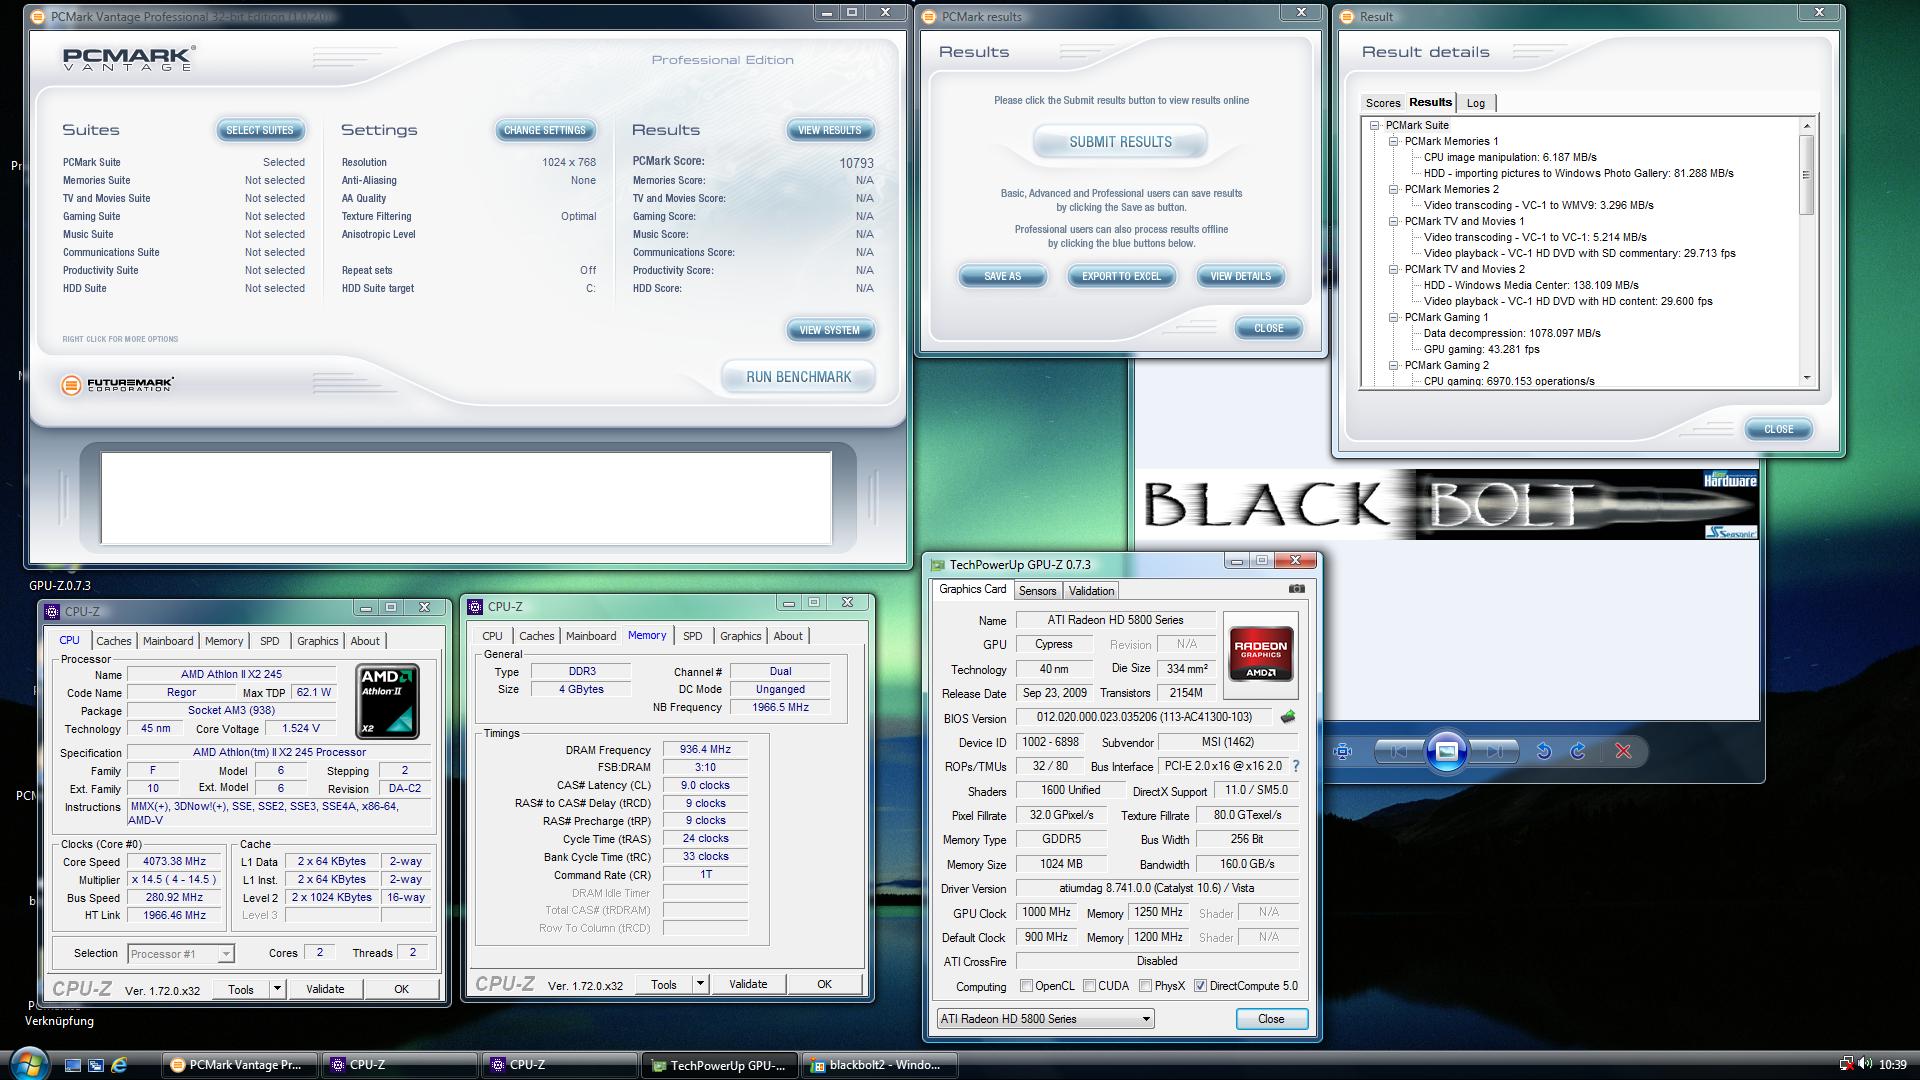Click the GPU-Z screenshot camera icon
The height and width of the screenshot is (1080, 1920).
tap(1296, 589)
